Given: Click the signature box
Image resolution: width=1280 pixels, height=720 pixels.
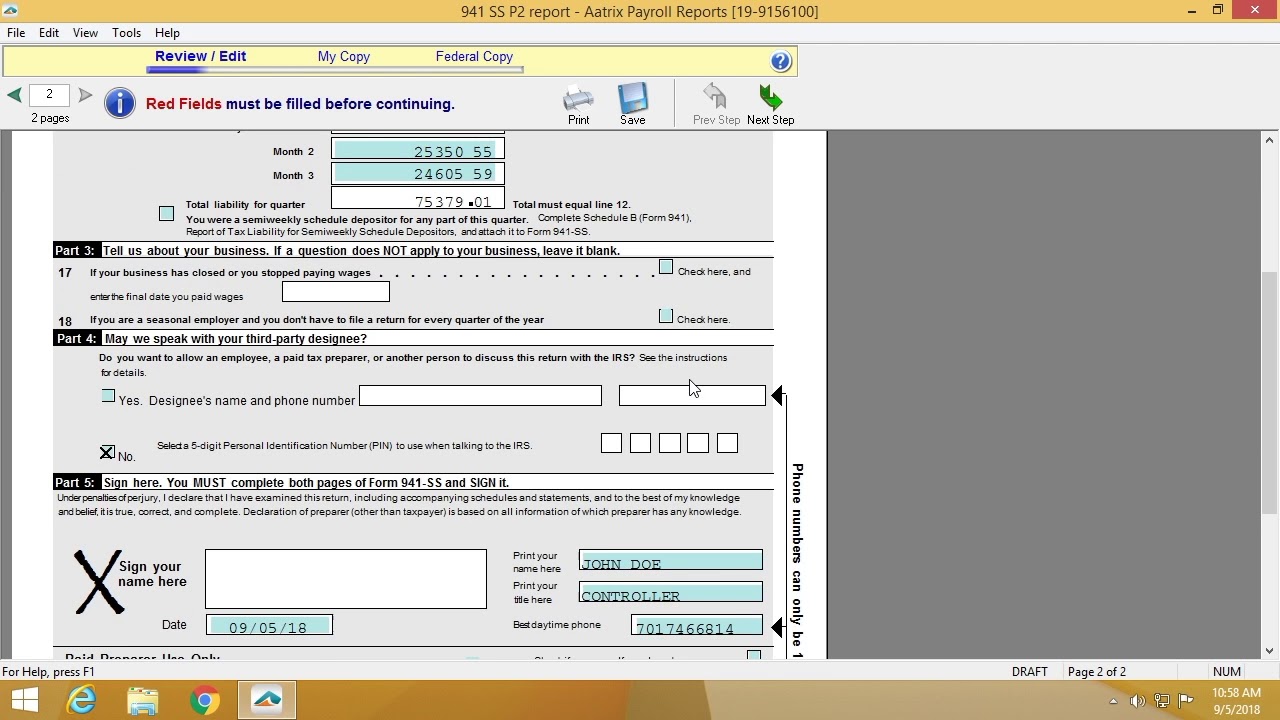Looking at the screenshot, I should click(x=346, y=579).
